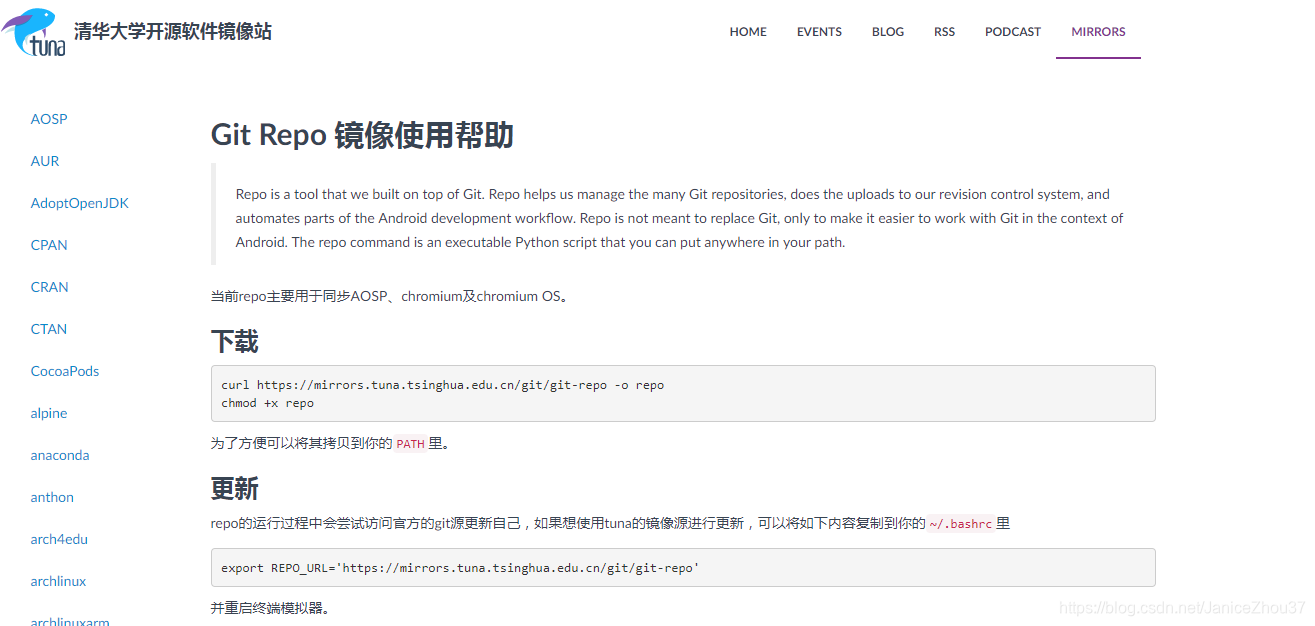Click the inline ~/.bashrc code label
This screenshot has height=626, width=1315.
960,523
